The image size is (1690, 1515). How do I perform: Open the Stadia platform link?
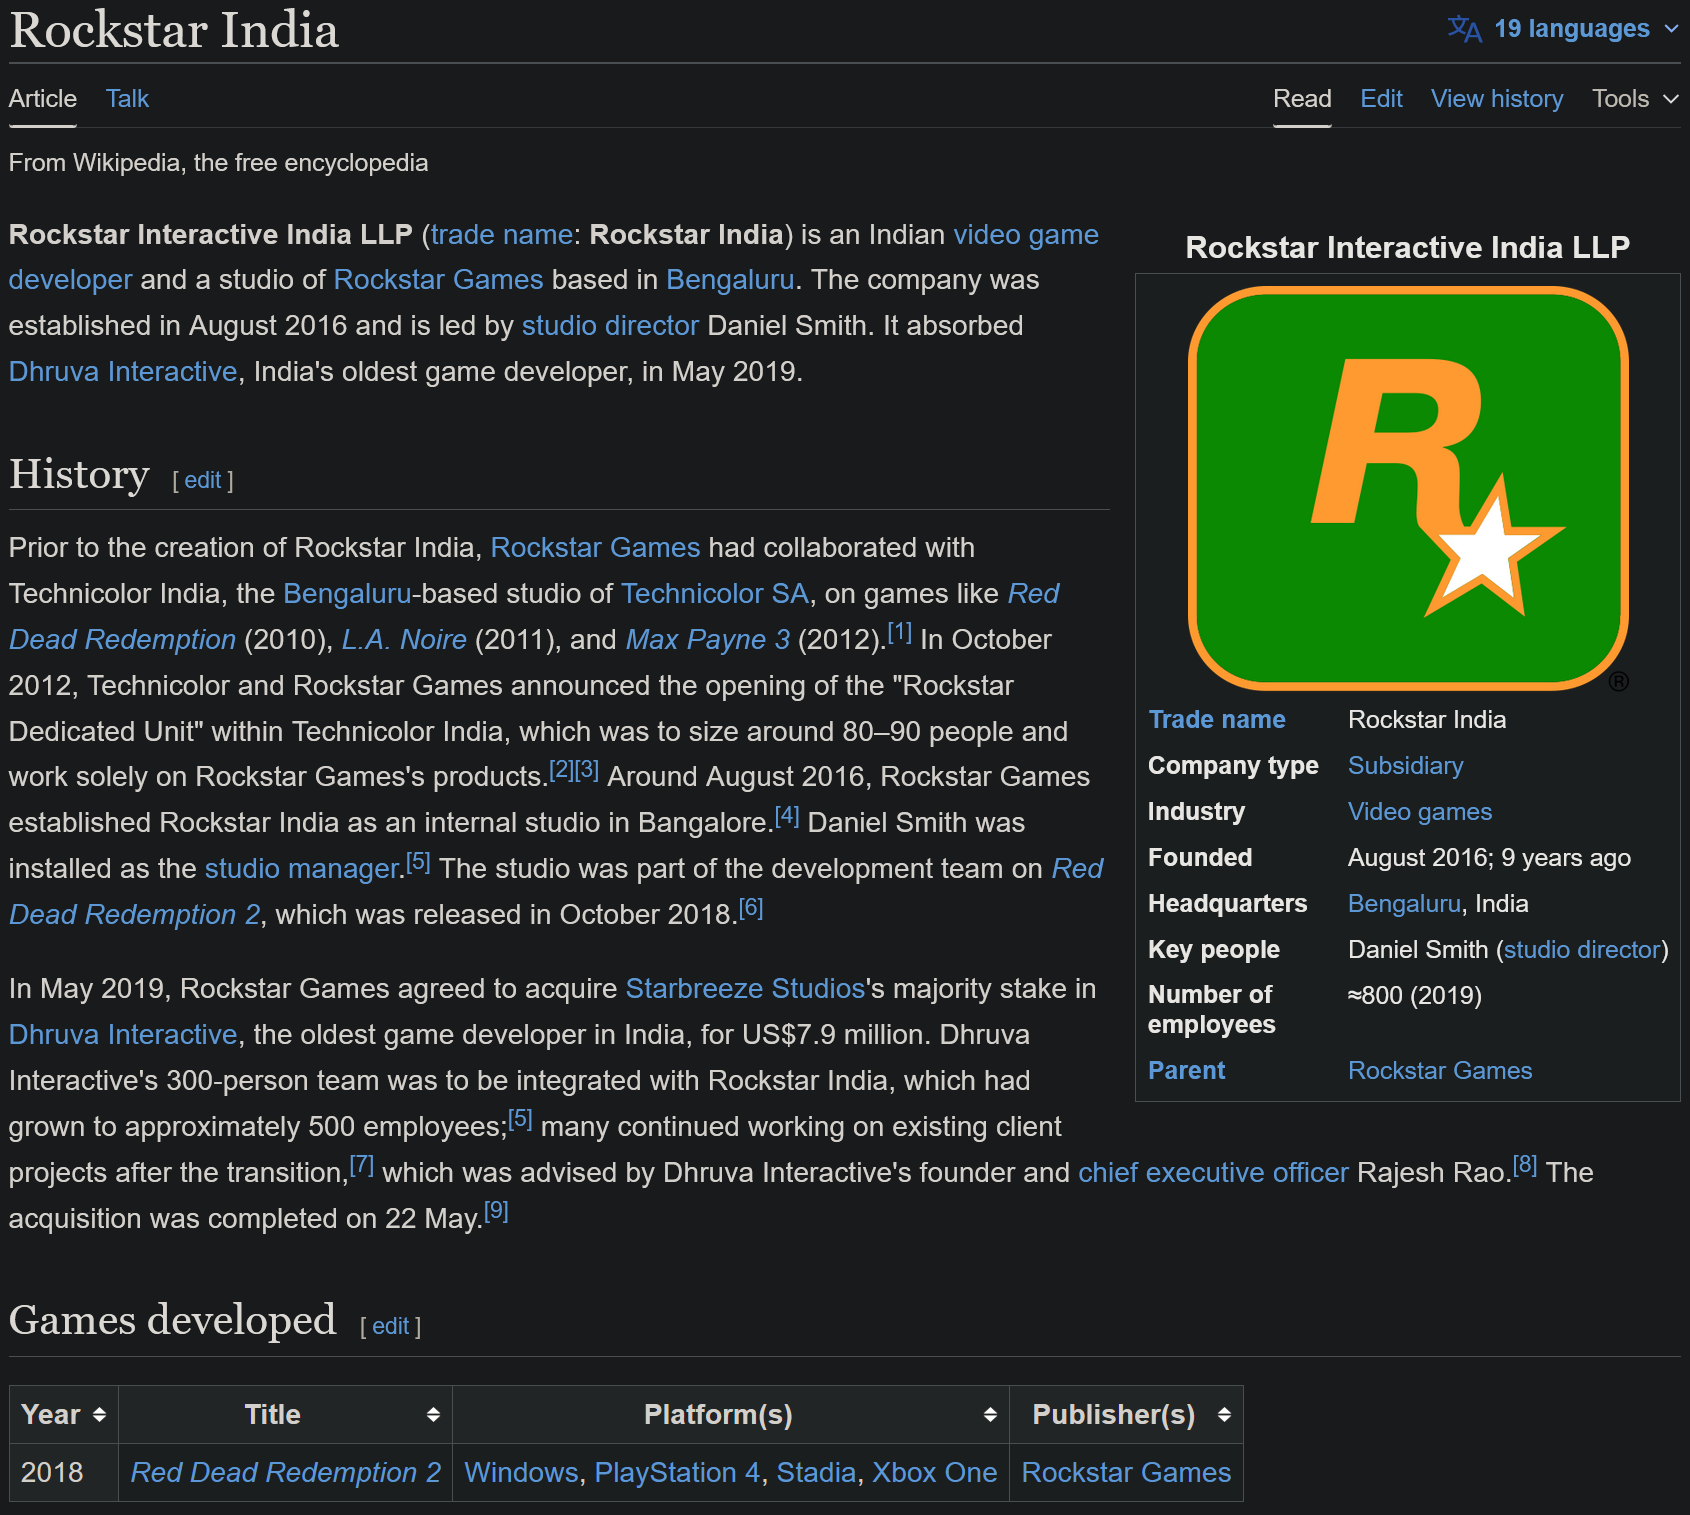[816, 1473]
